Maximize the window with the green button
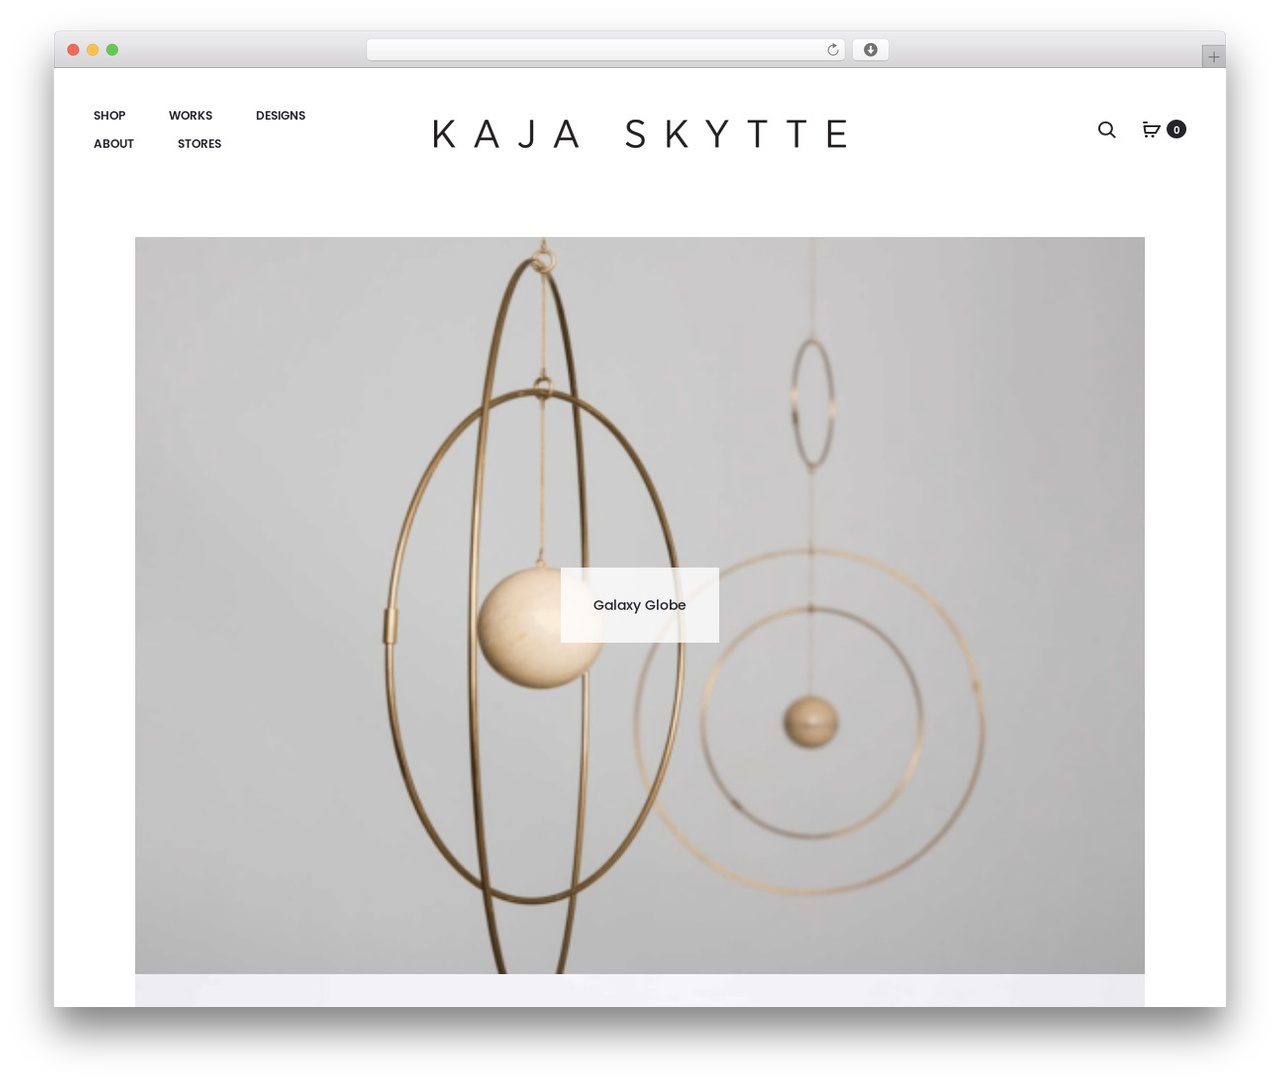1280x1084 pixels. [112, 50]
